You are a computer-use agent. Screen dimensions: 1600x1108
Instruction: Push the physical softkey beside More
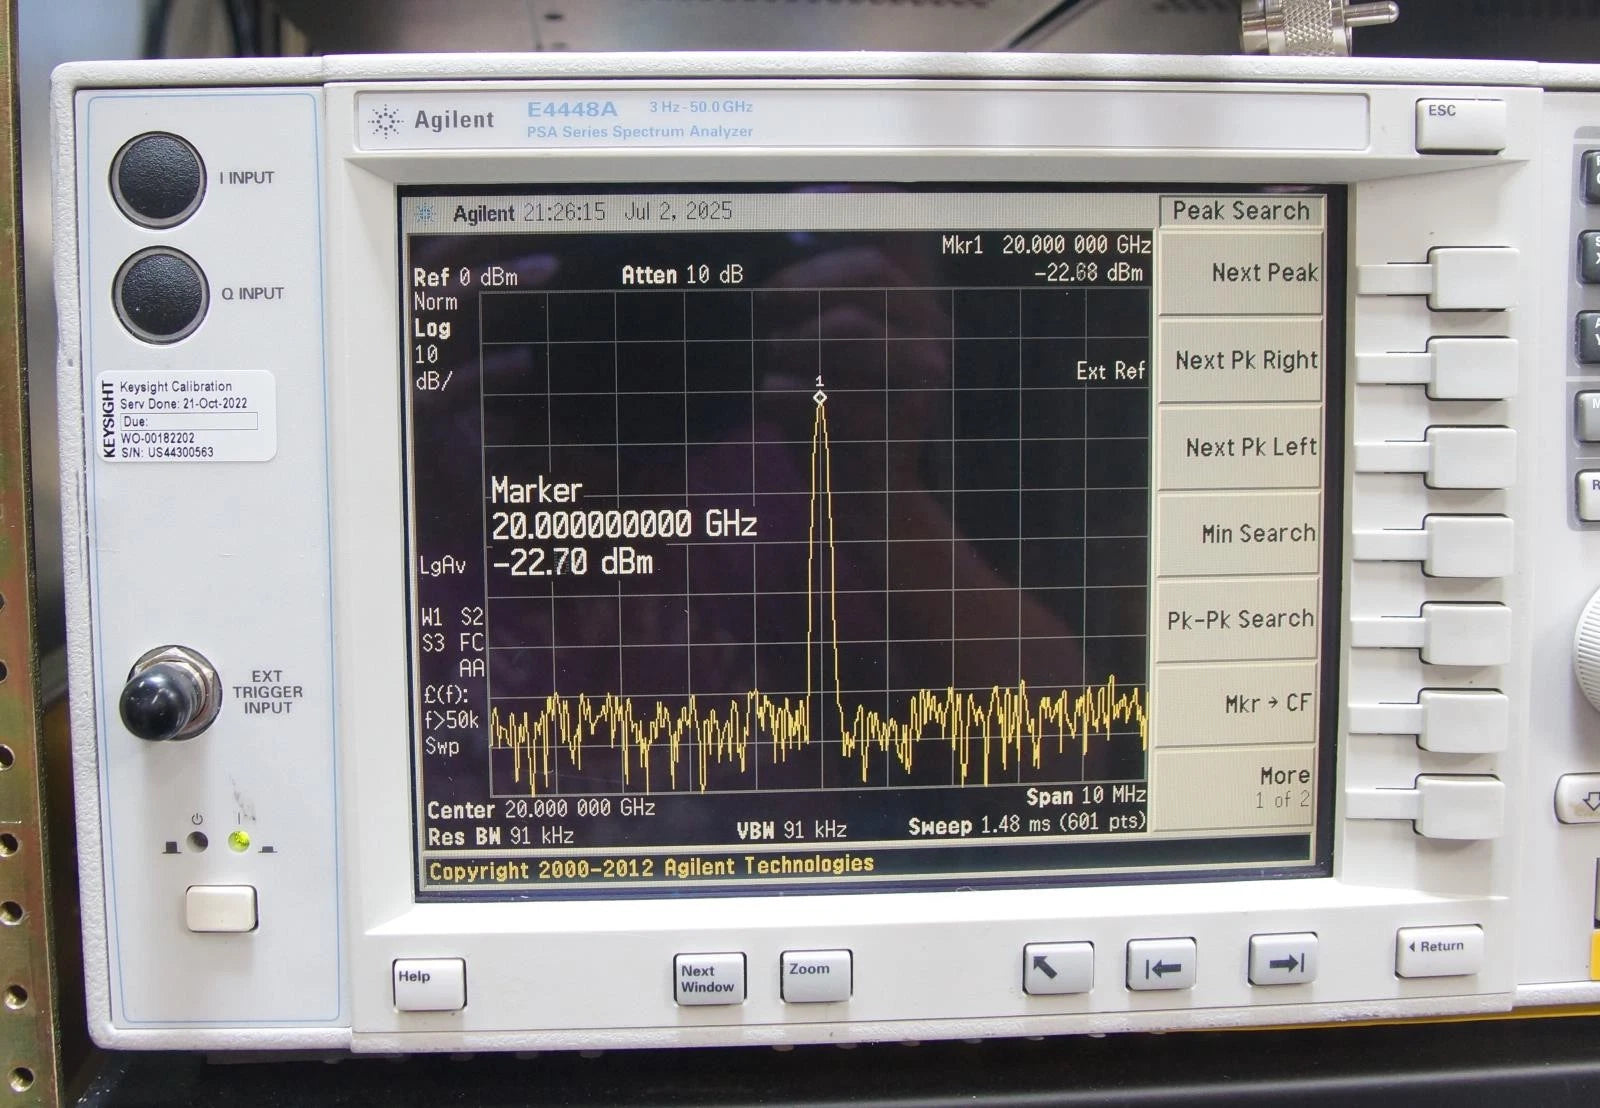point(1462,806)
